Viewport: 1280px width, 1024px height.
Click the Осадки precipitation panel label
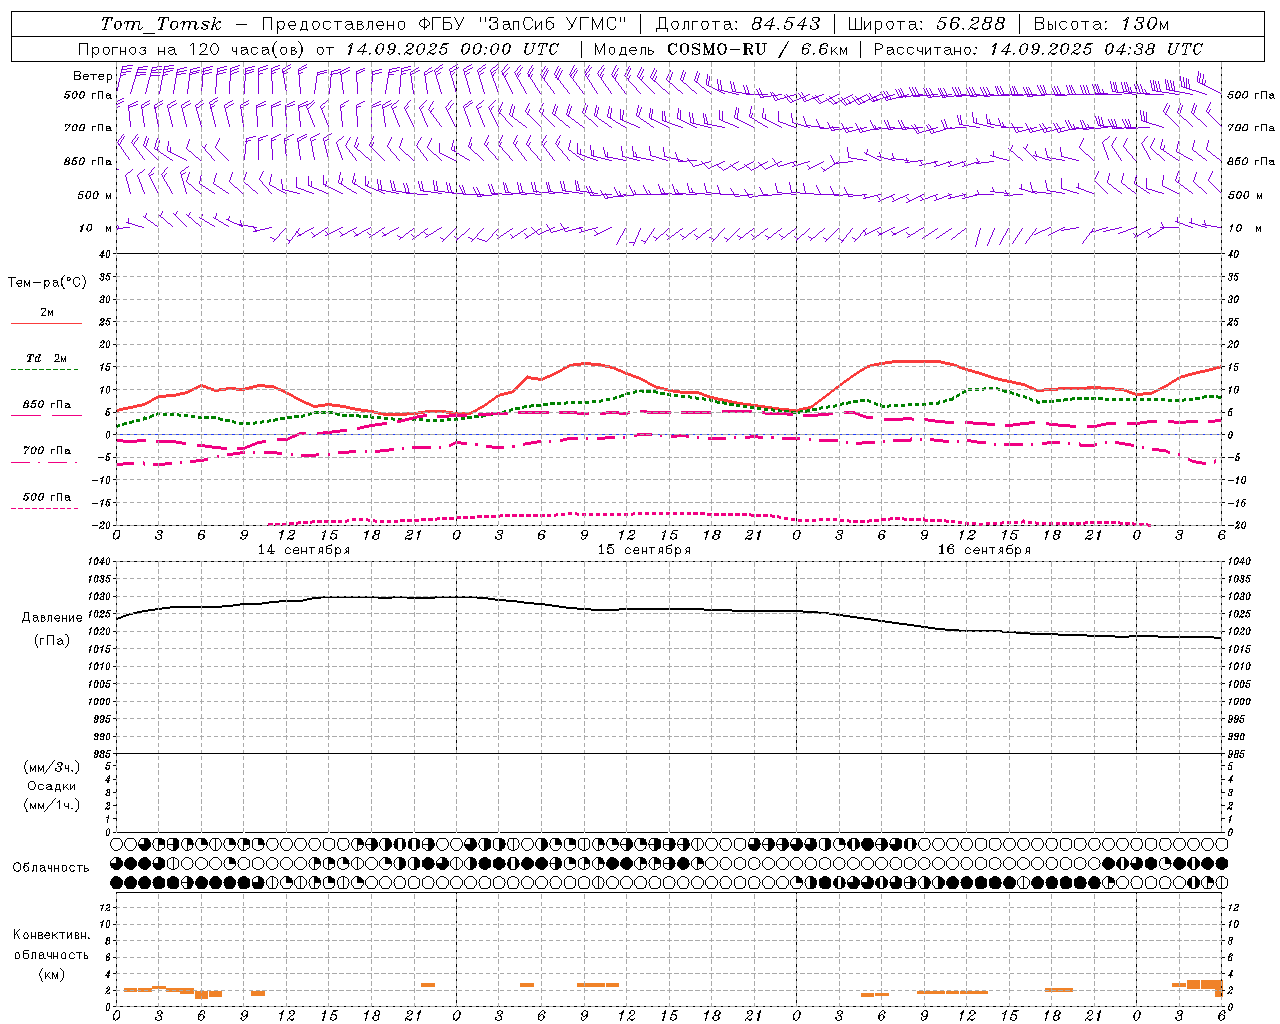(x=52, y=786)
